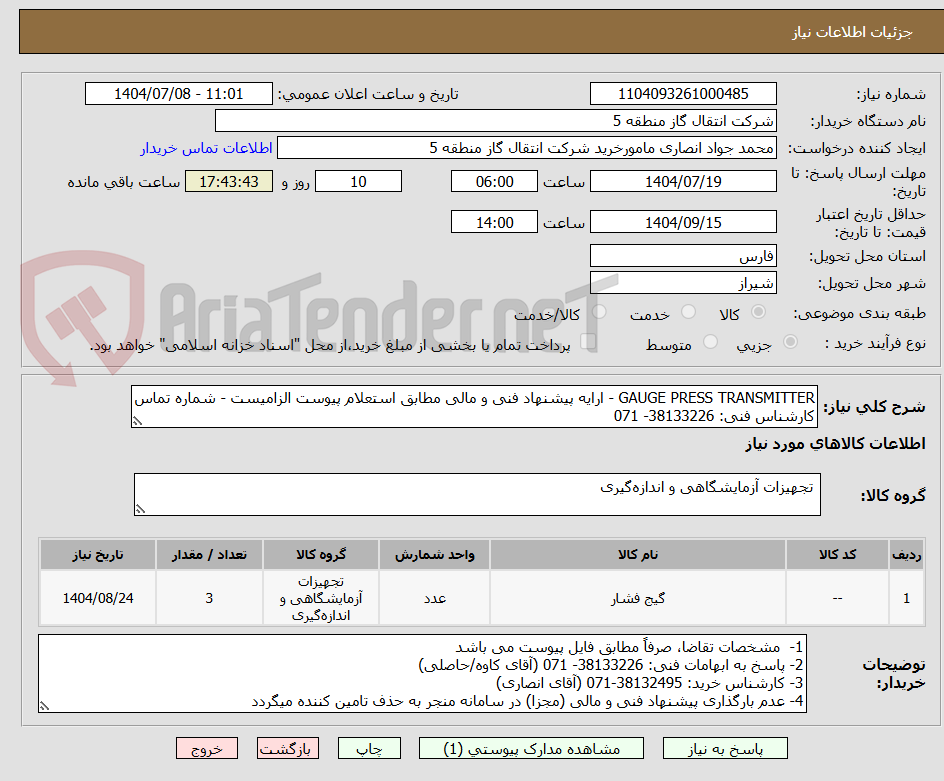The image size is (944, 781).
Task: Click the روز field containing 10
Action: coord(358,181)
